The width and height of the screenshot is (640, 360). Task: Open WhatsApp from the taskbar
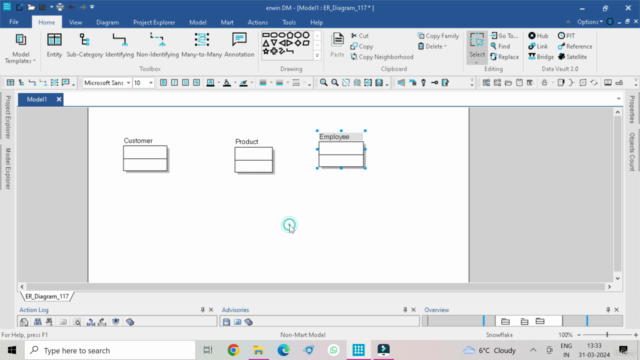click(333, 350)
